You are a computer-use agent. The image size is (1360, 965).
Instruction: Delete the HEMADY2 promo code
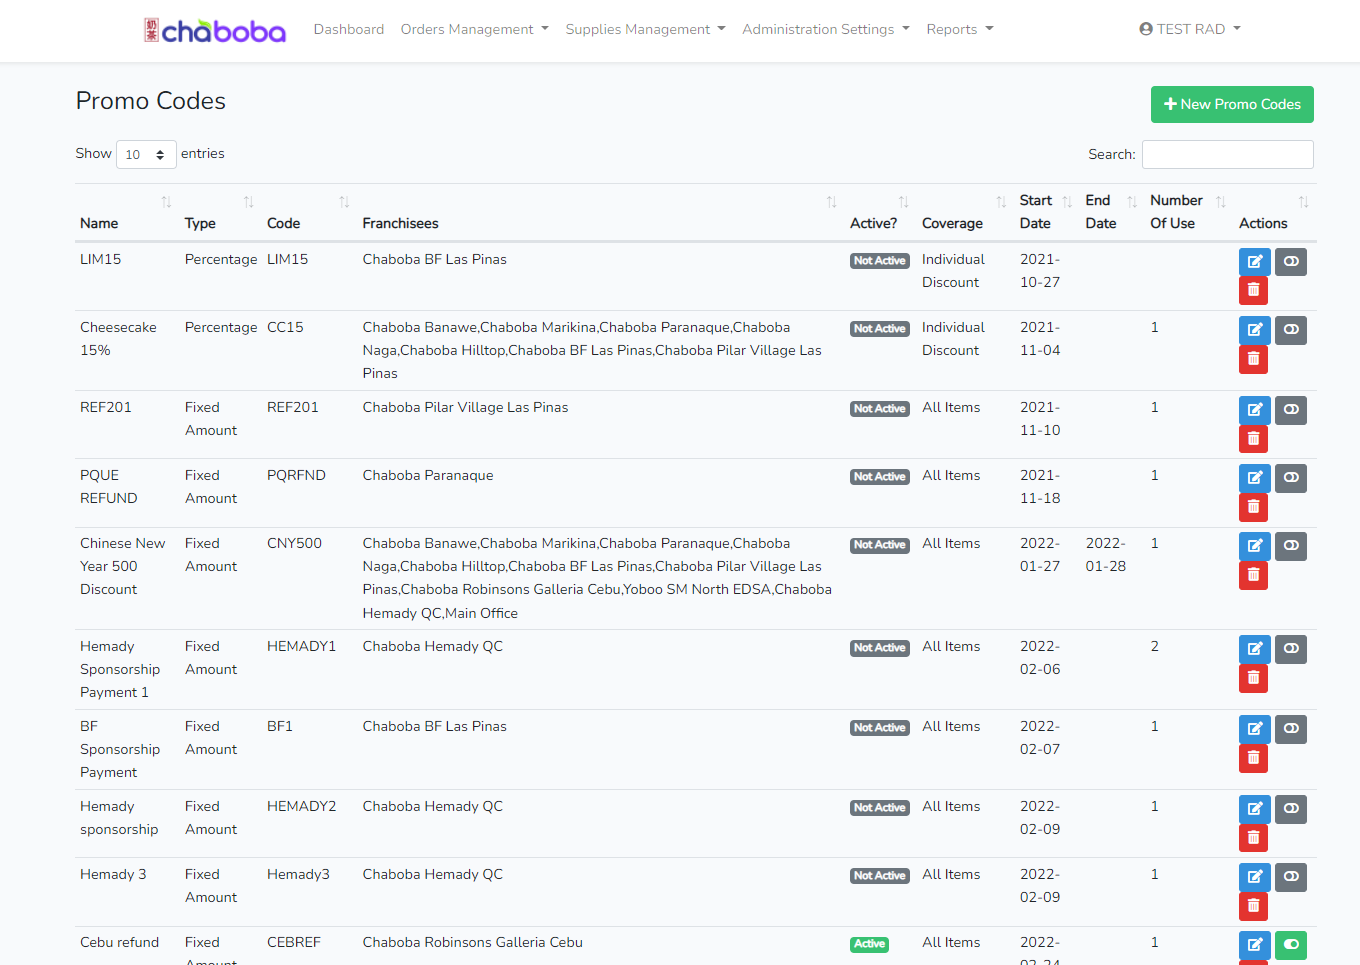tap(1253, 837)
